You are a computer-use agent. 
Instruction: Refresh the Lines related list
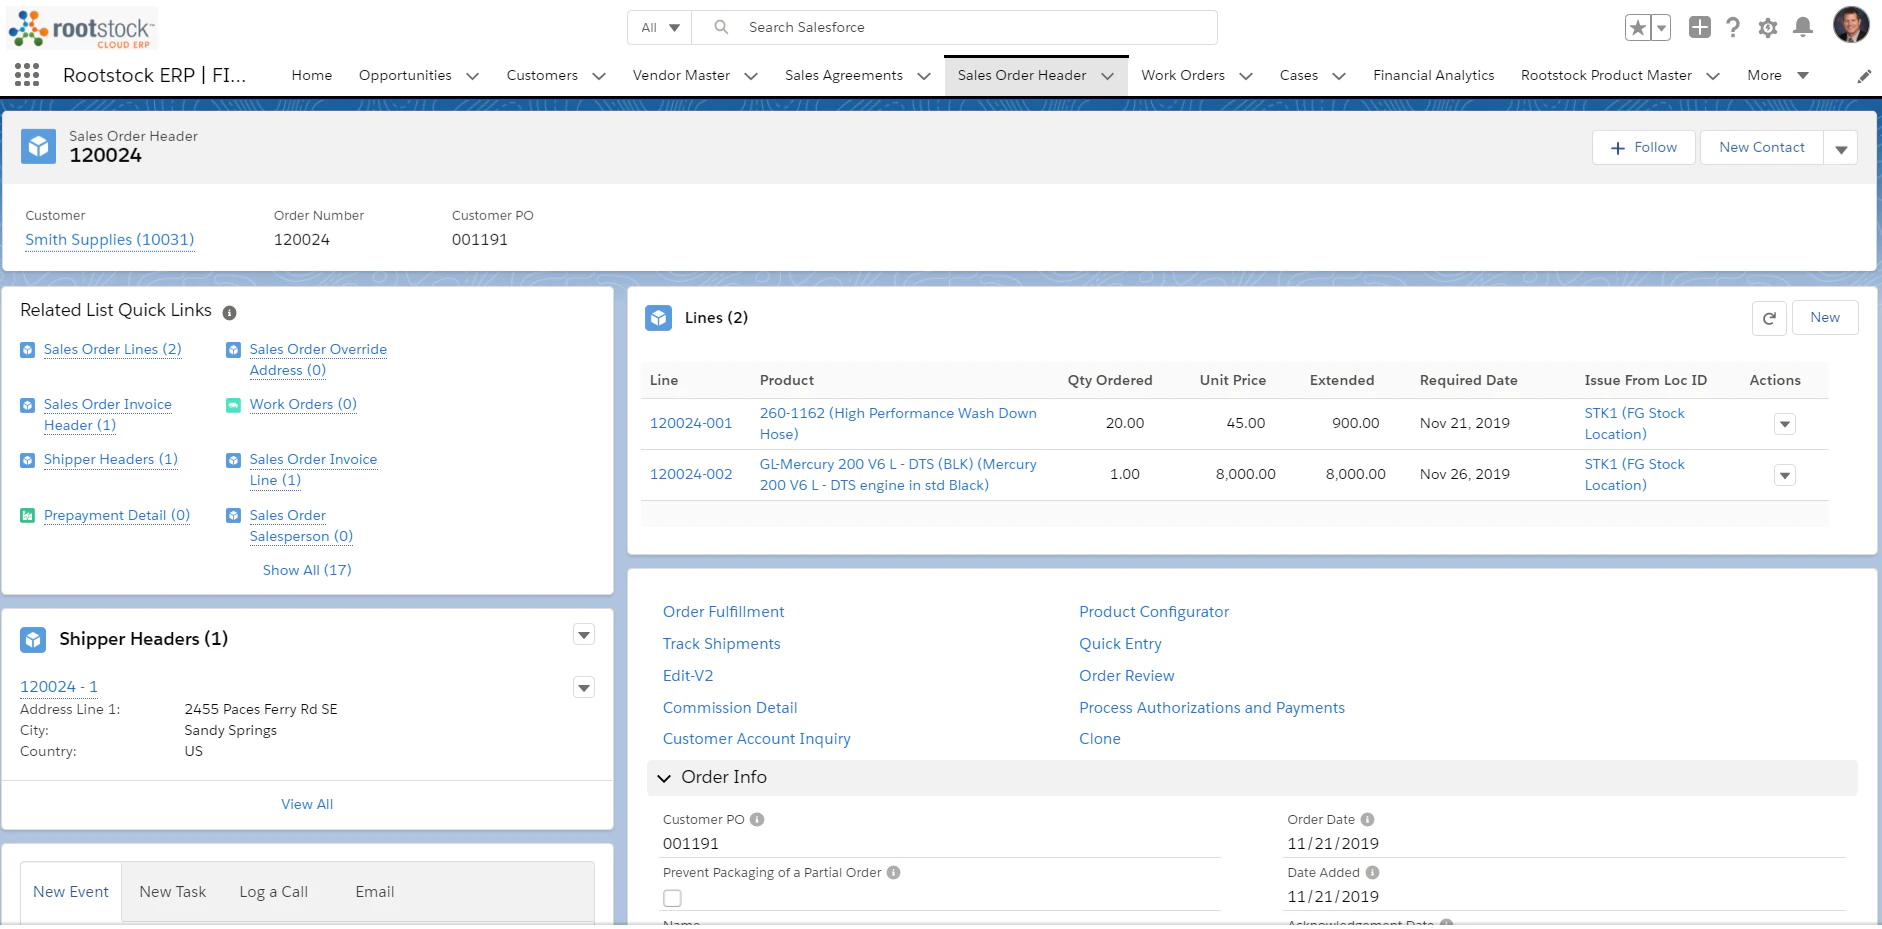pos(1768,318)
